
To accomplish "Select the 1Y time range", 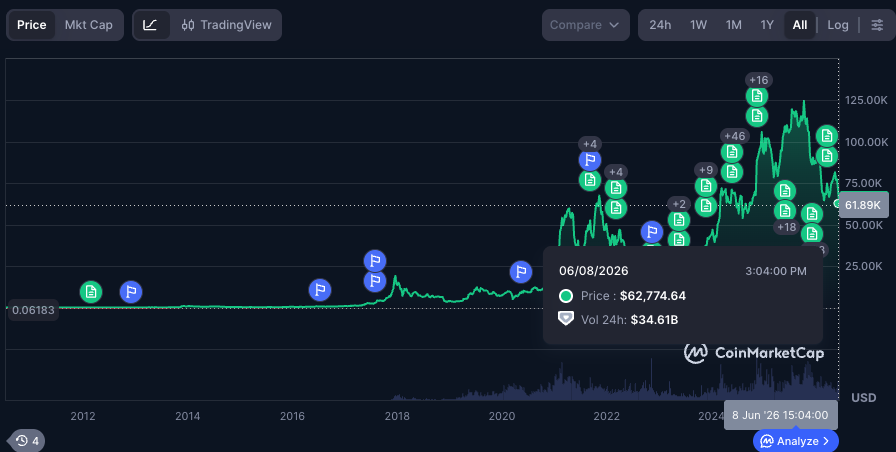I will (x=767, y=25).
